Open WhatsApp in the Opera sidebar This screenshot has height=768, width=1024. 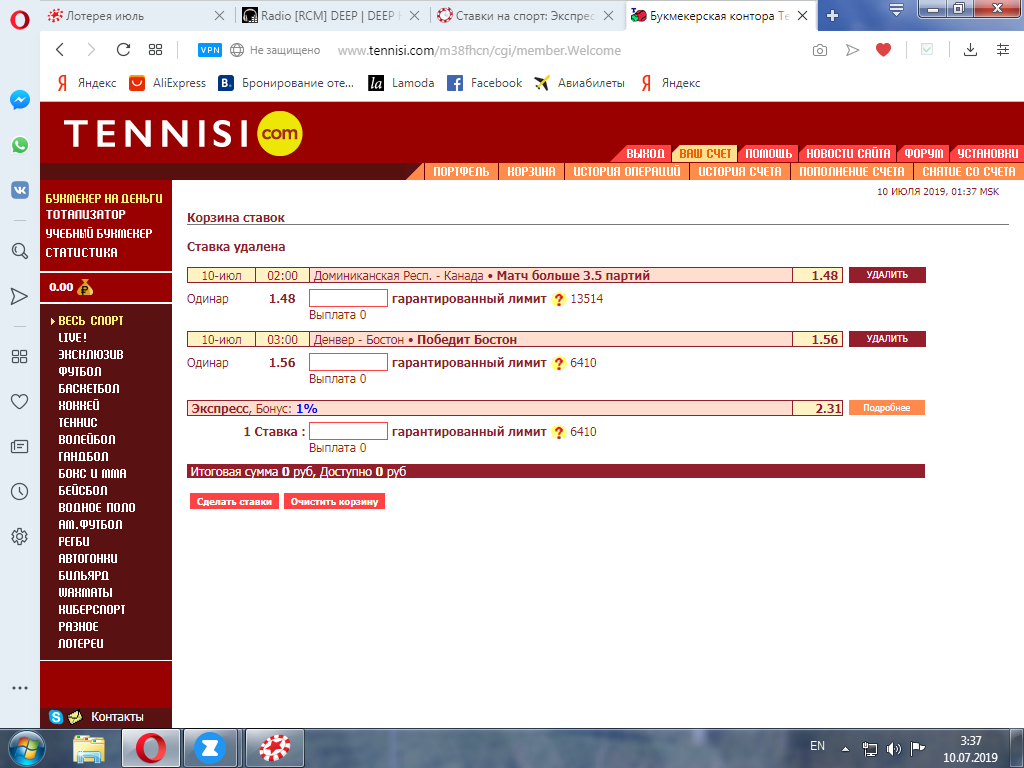[x=19, y=145]
